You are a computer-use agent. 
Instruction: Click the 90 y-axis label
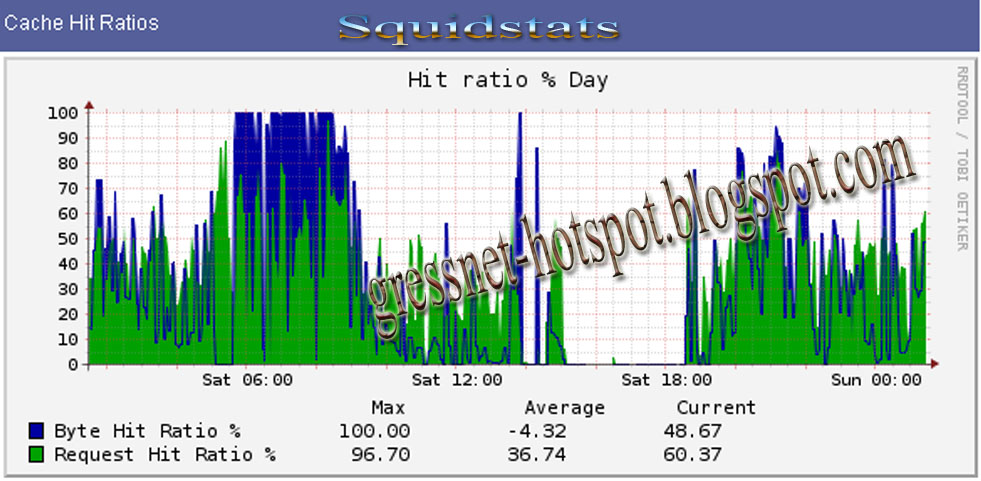click(68, 138)
